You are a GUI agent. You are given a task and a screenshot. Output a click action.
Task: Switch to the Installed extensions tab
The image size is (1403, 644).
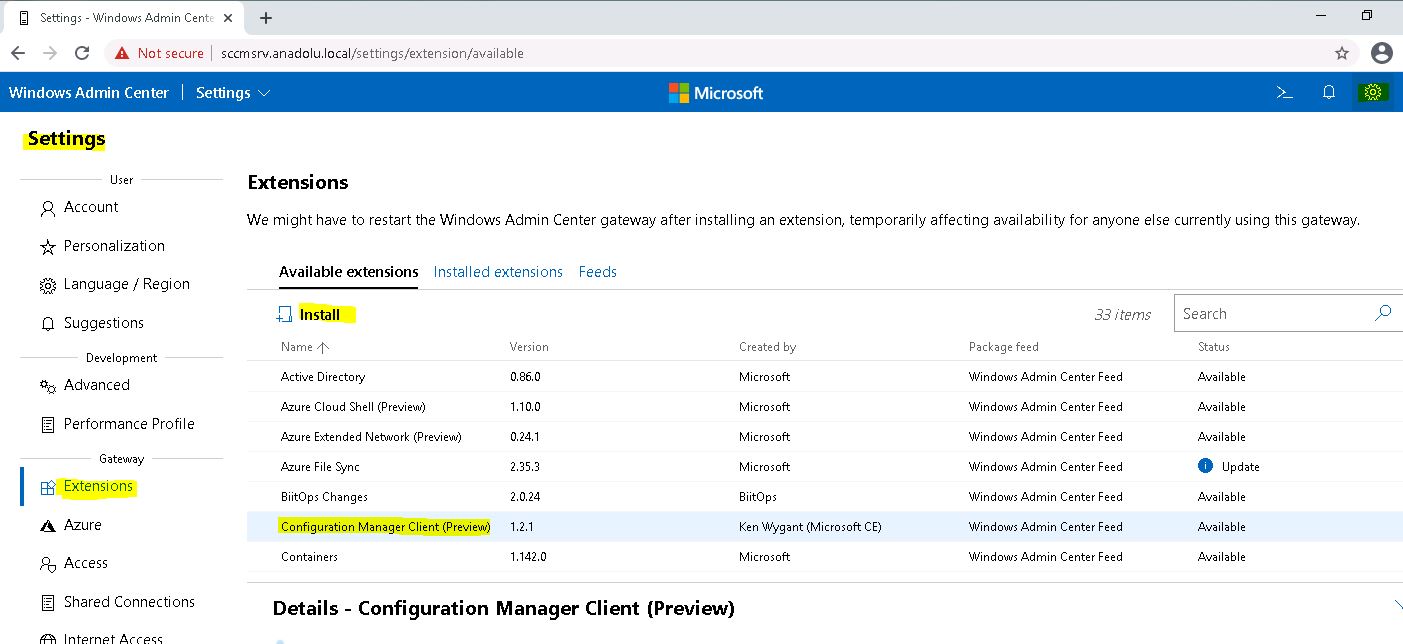497,271
